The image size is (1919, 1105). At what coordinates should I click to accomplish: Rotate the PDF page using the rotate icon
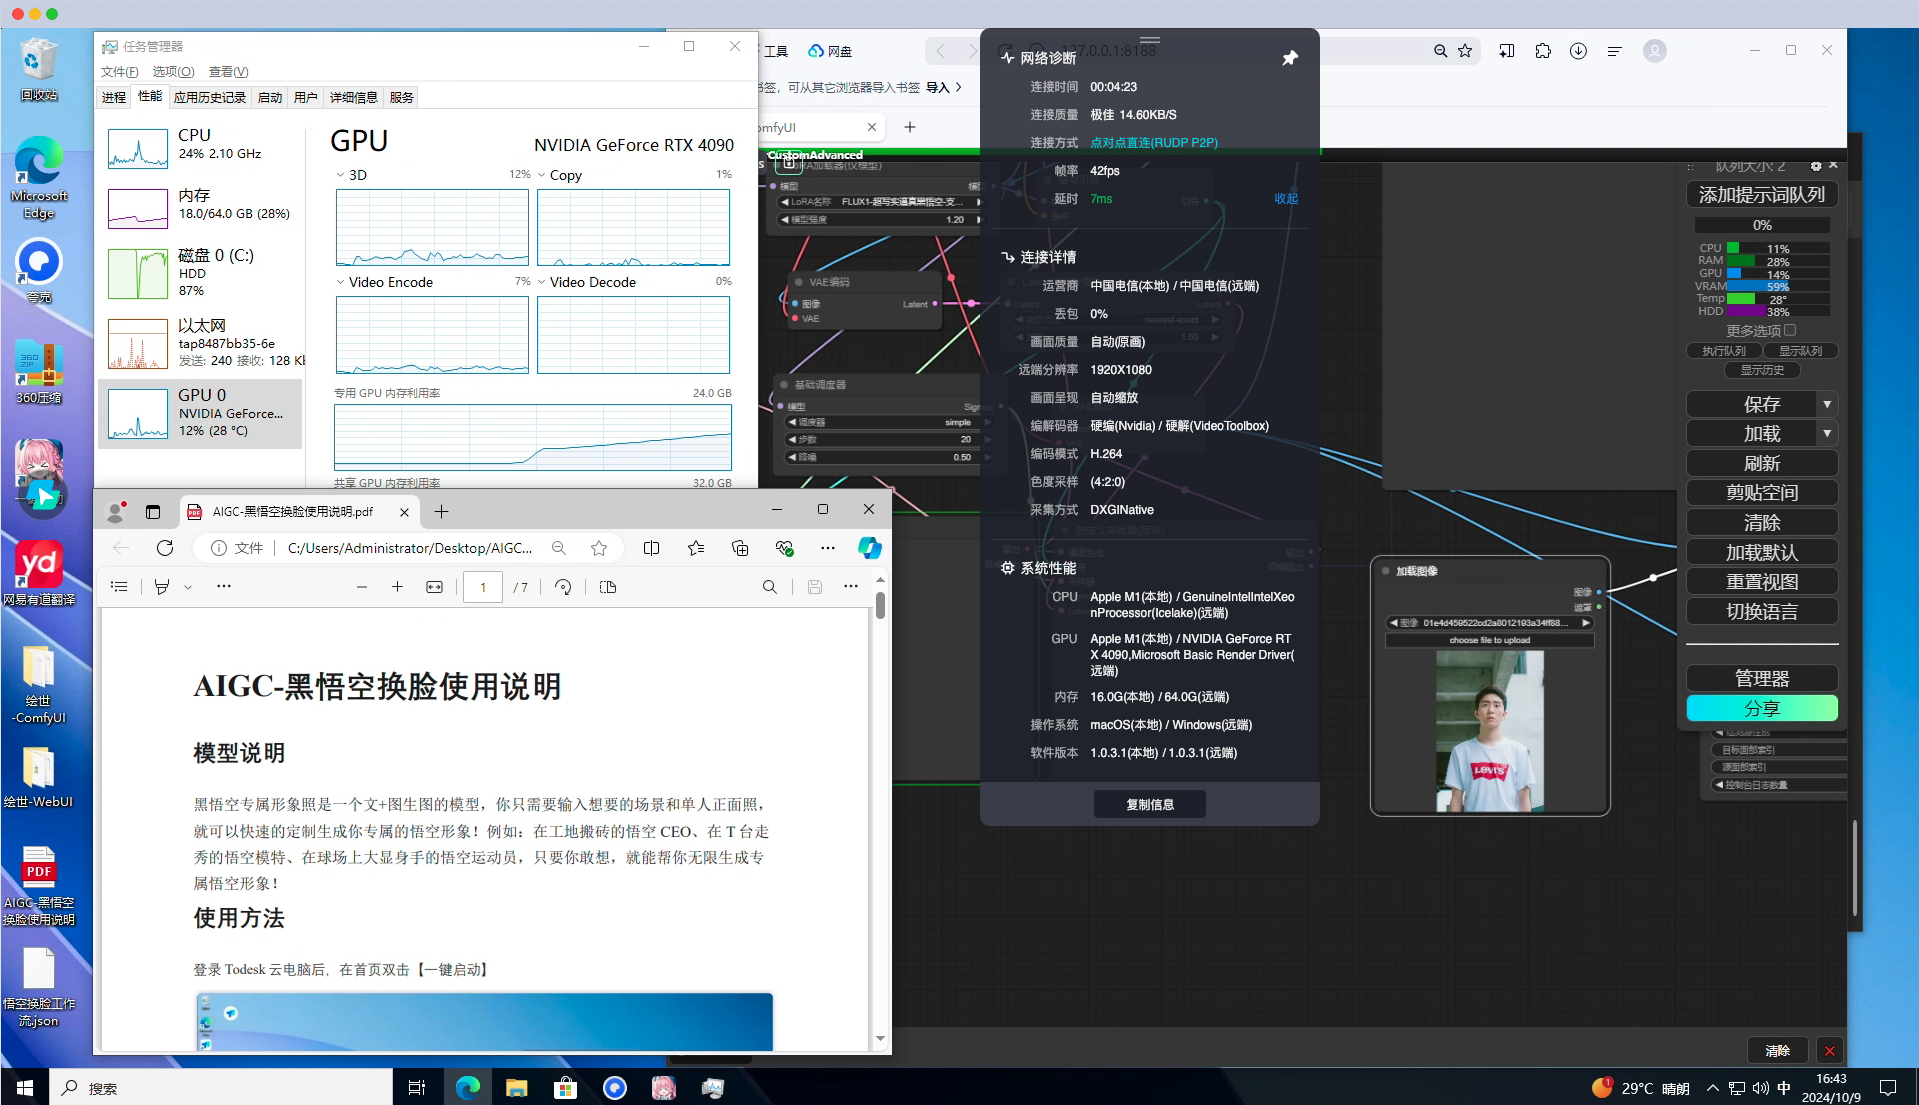563,587
